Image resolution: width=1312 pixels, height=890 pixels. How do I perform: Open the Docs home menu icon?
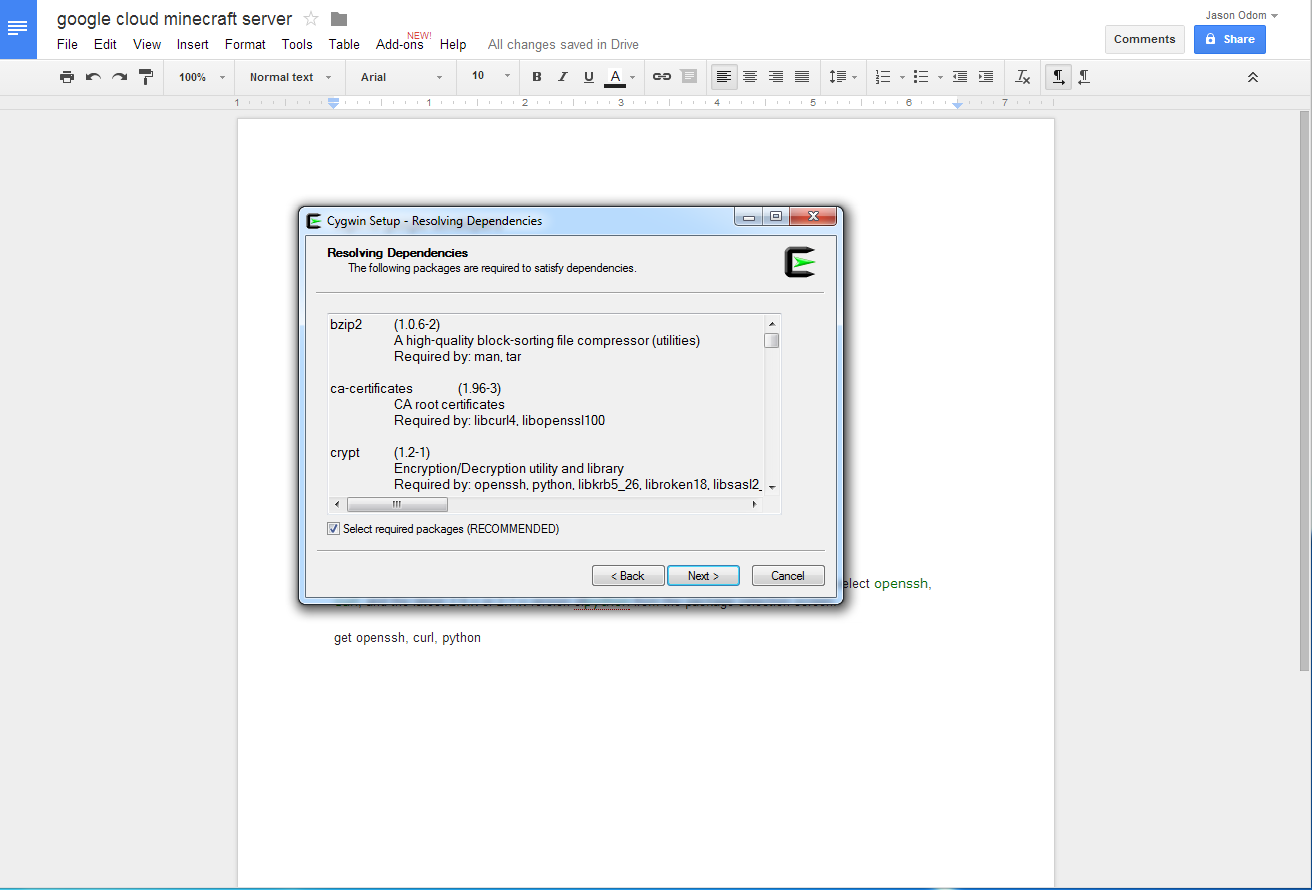[18, 29]
